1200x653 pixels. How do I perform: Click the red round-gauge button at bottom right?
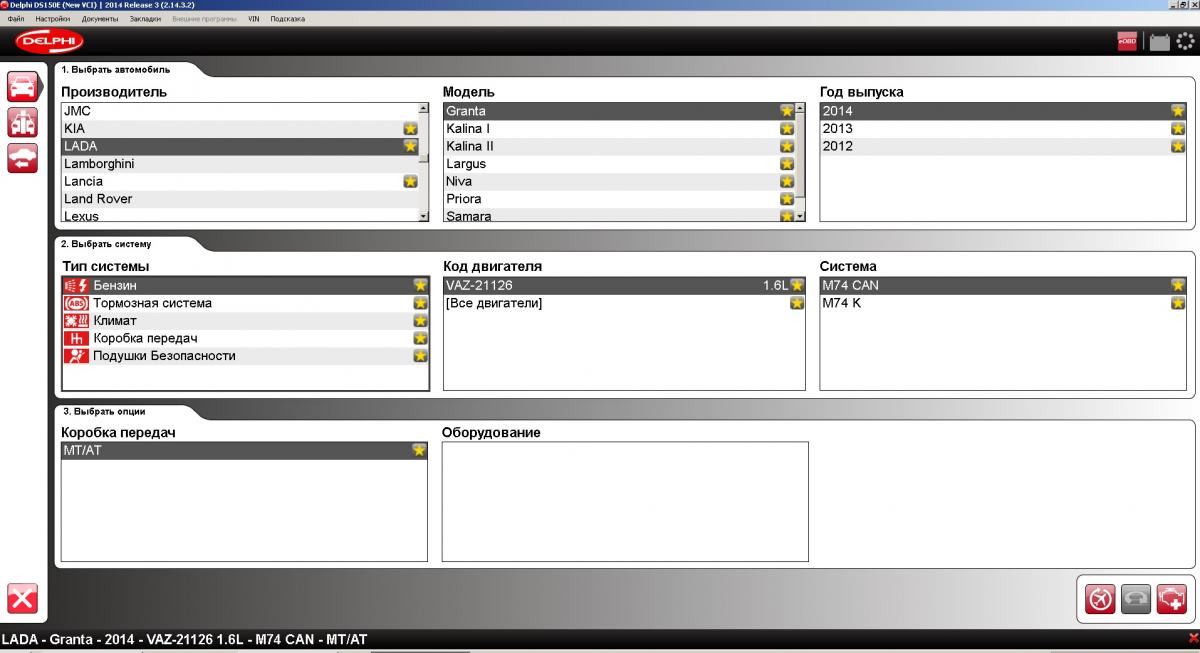1101,598
